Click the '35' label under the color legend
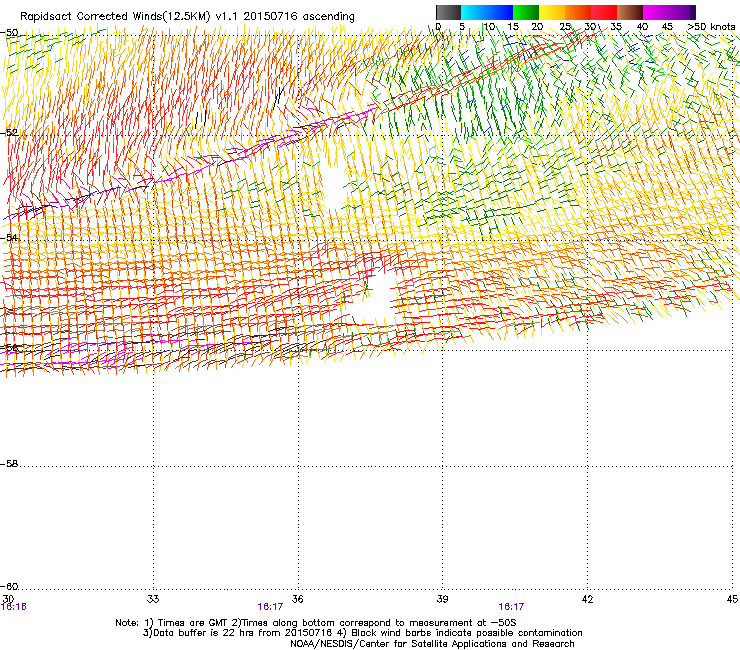Image resolution: width=740 pixels, height=650 pixels. (x=616, y=27)
